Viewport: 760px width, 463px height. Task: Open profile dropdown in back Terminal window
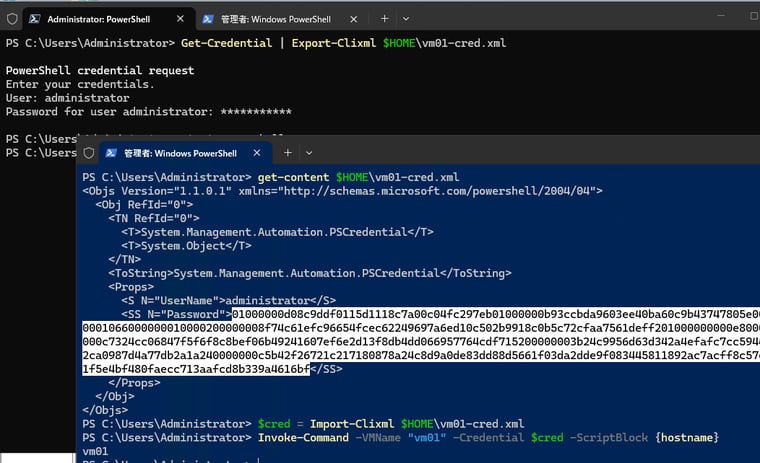tap(406, 19)
